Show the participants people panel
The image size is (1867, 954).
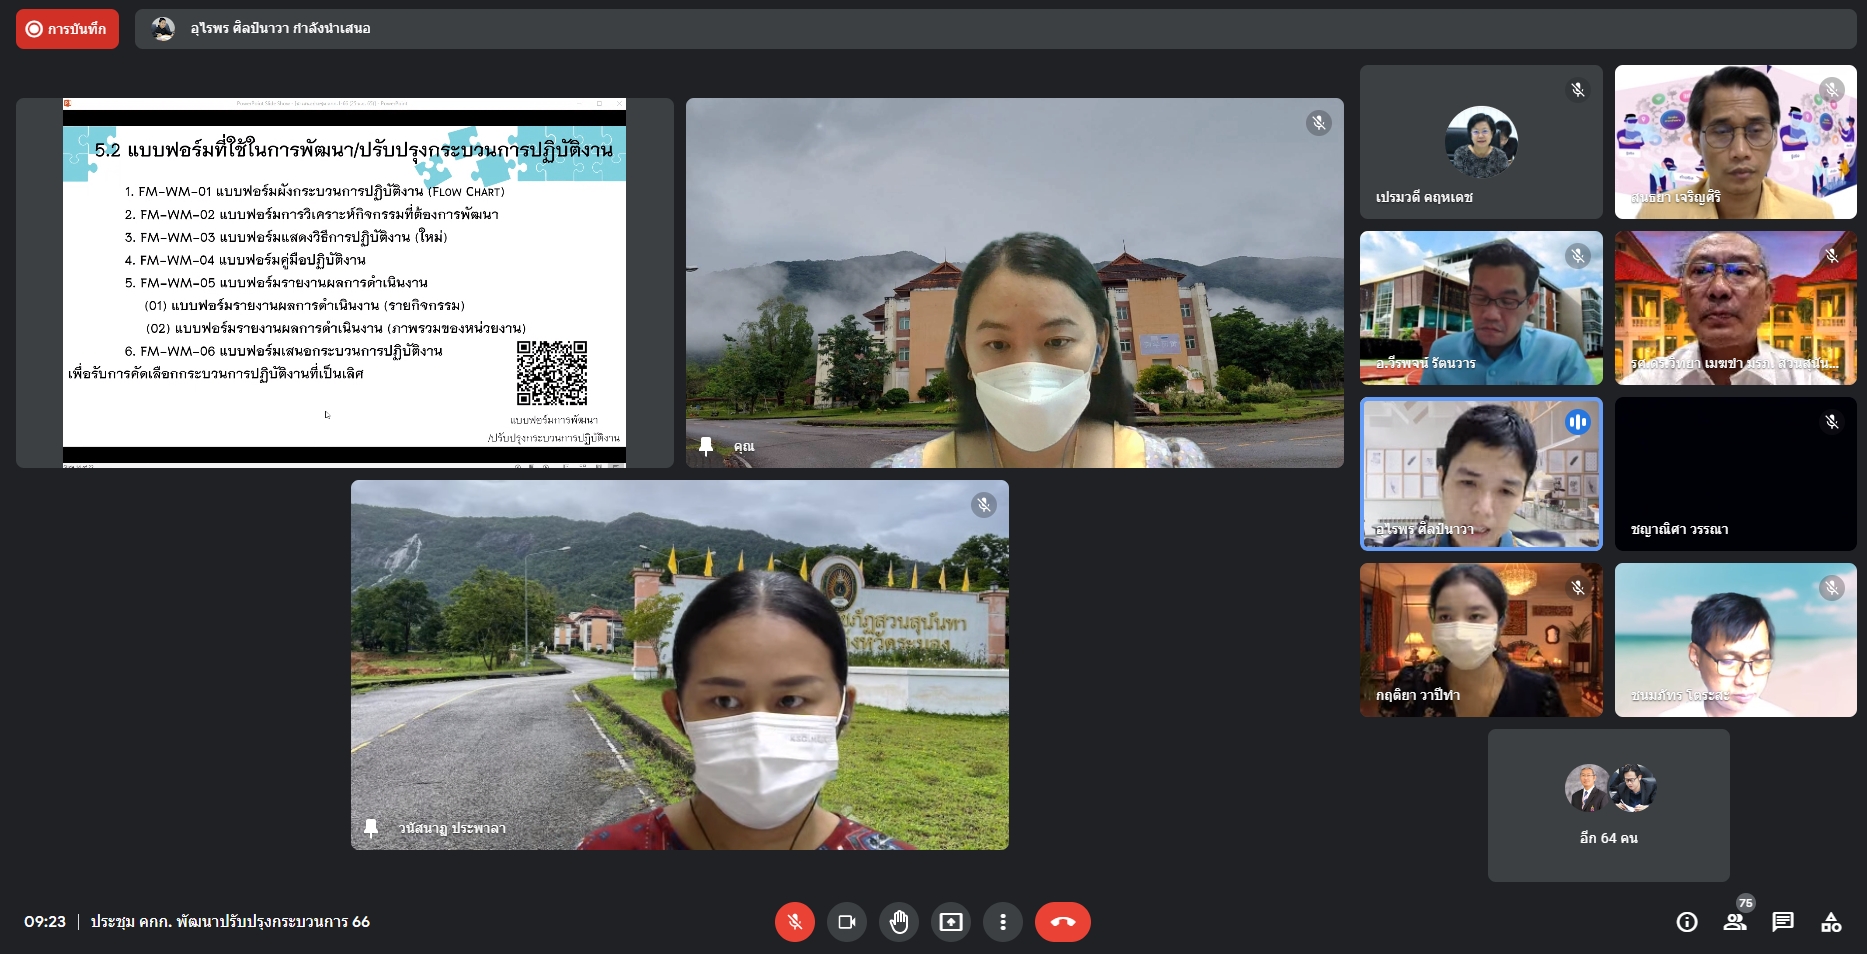point(1735,922)
